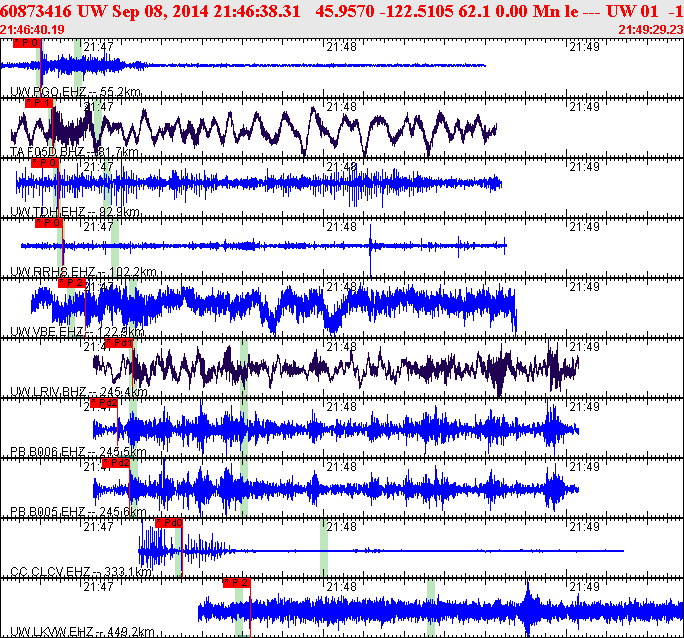The width and height of the screenshot is (684, 638).
Task: Click green band right of 21:47 on RRHS trace
Action: [x=115, y=247]
